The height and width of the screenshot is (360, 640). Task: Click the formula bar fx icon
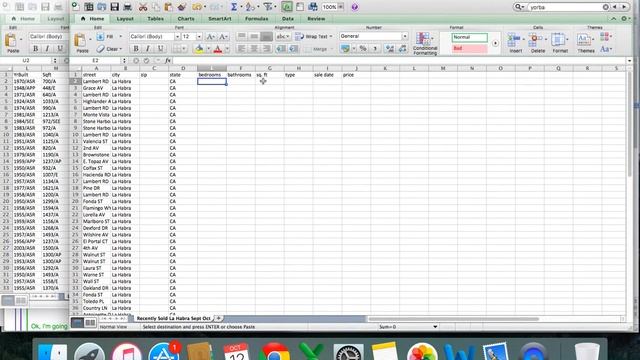pyautogui.click(x=168, y=60)
